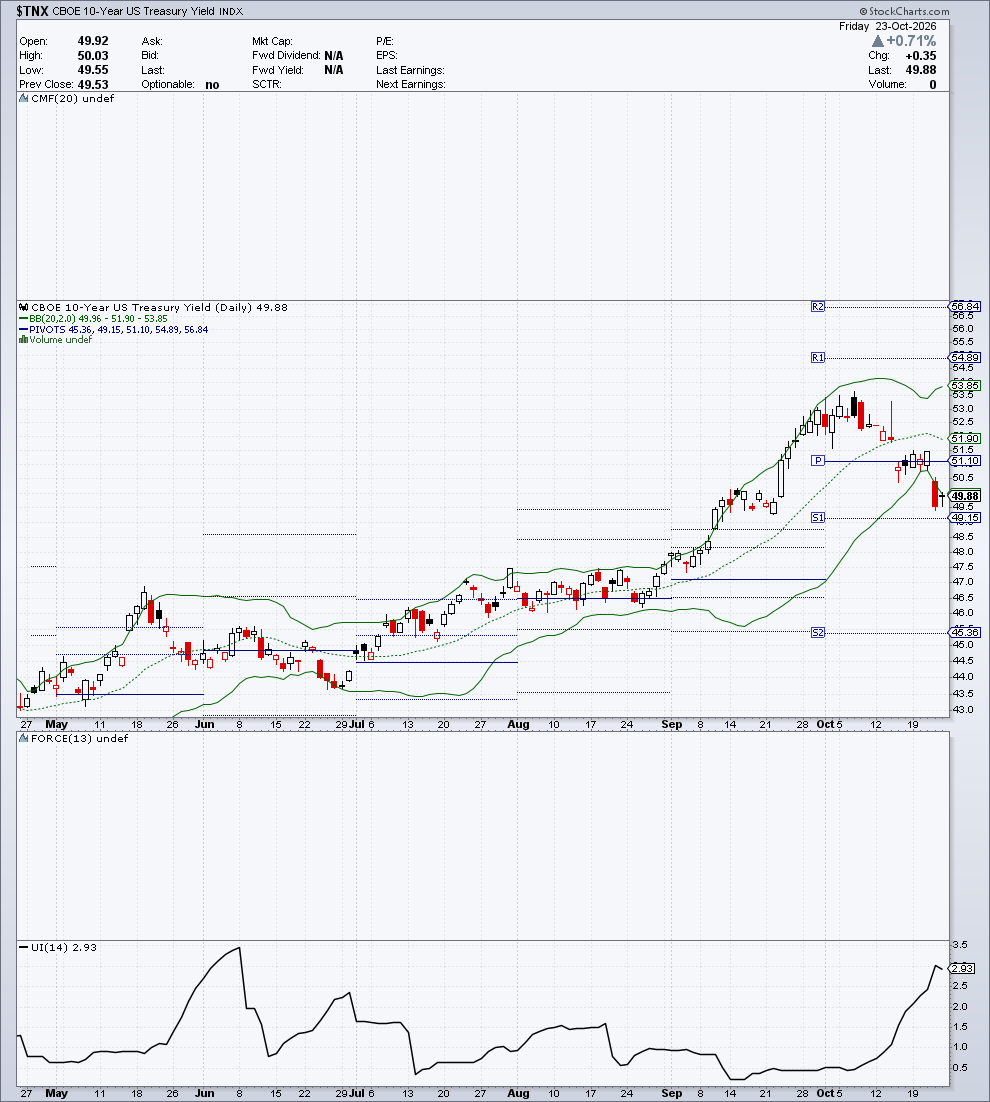This screenshot has height=1102, width=990.
Task: Click the Friday 23-Oct-2026 date
Action: tap(887, 26)
